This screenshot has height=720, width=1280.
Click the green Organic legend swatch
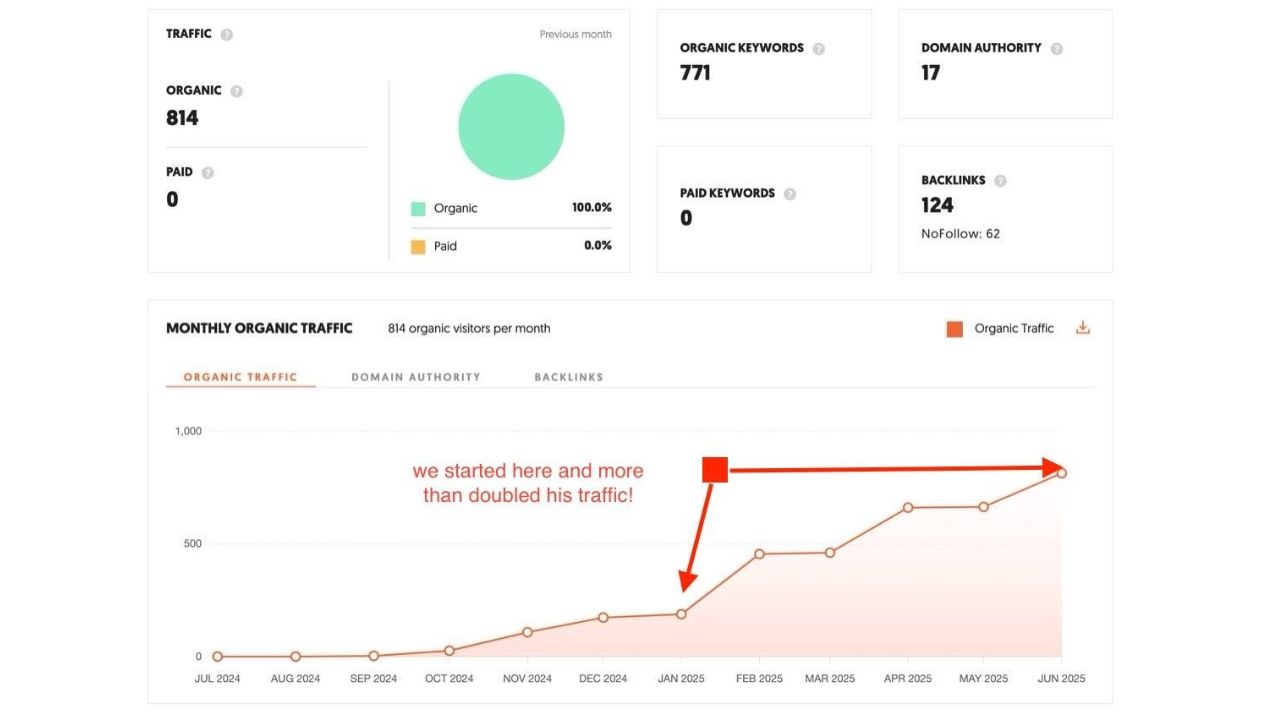[x=418, y=209]
